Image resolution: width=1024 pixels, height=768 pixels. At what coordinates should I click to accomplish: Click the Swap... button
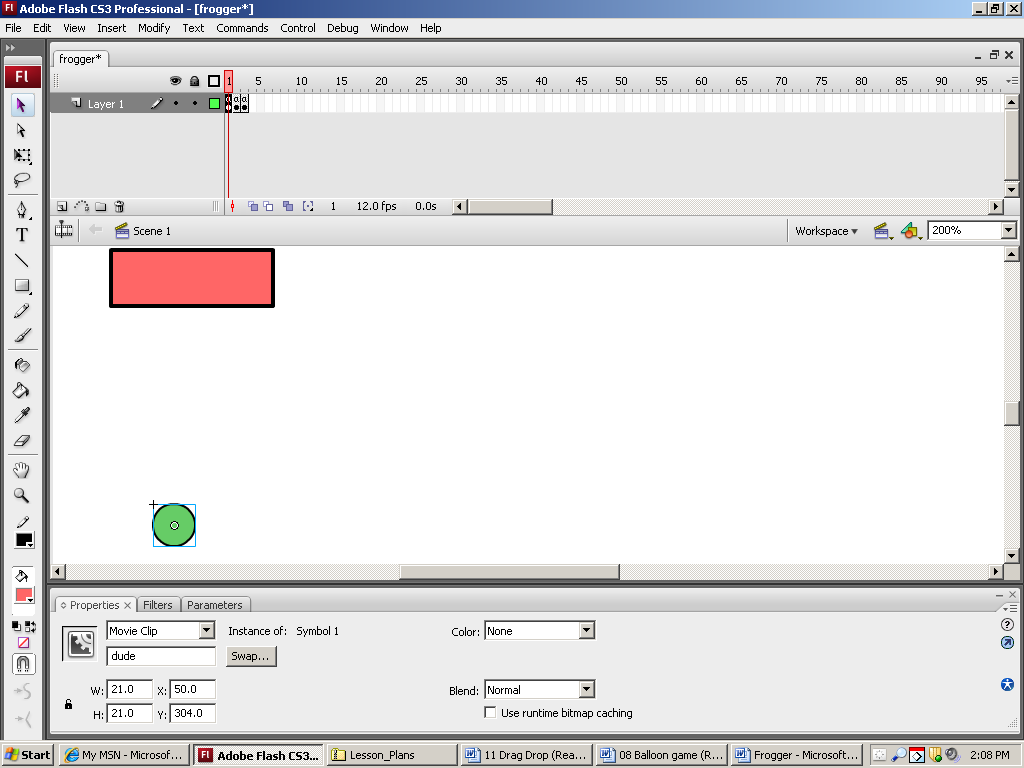(x=251, y=656)
